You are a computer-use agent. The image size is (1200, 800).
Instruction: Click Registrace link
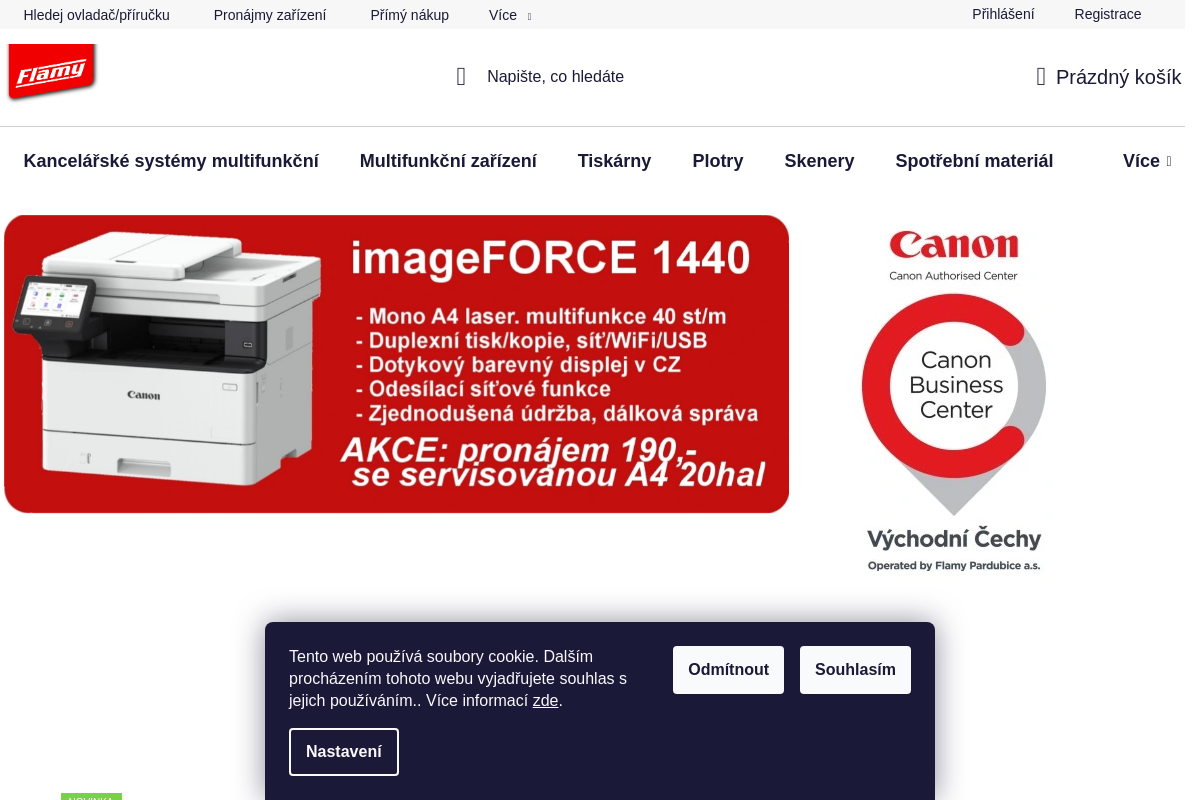tap(1108, 14)
